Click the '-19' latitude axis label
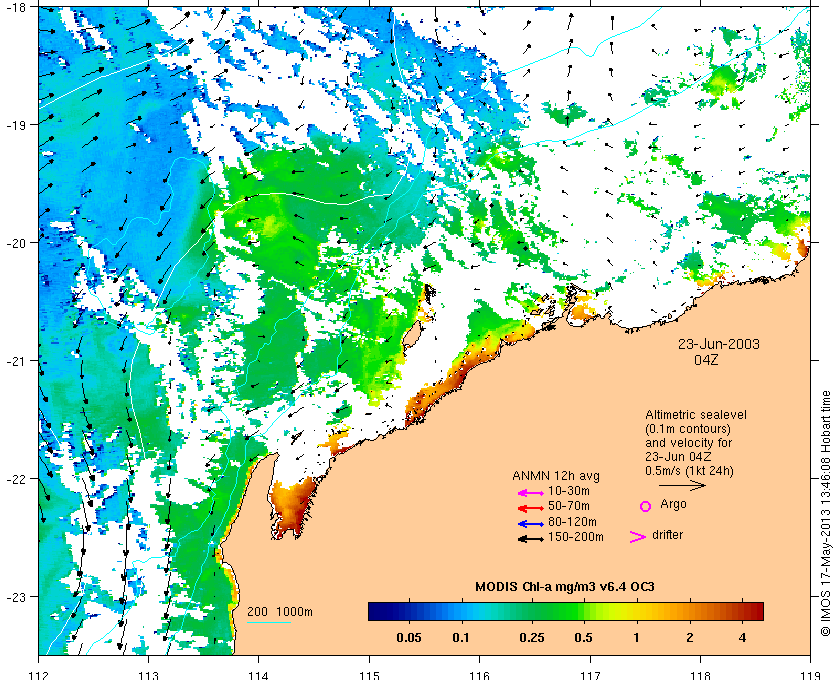 coord(16,125)
